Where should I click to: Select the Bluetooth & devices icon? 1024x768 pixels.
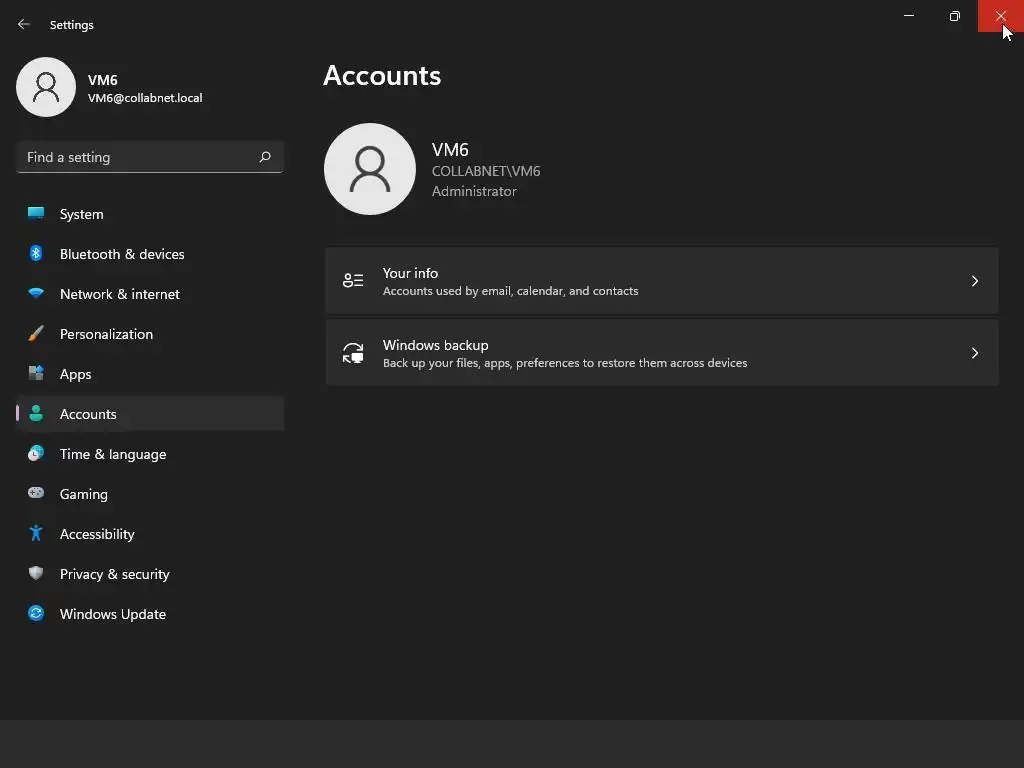[x=36, y=253]
